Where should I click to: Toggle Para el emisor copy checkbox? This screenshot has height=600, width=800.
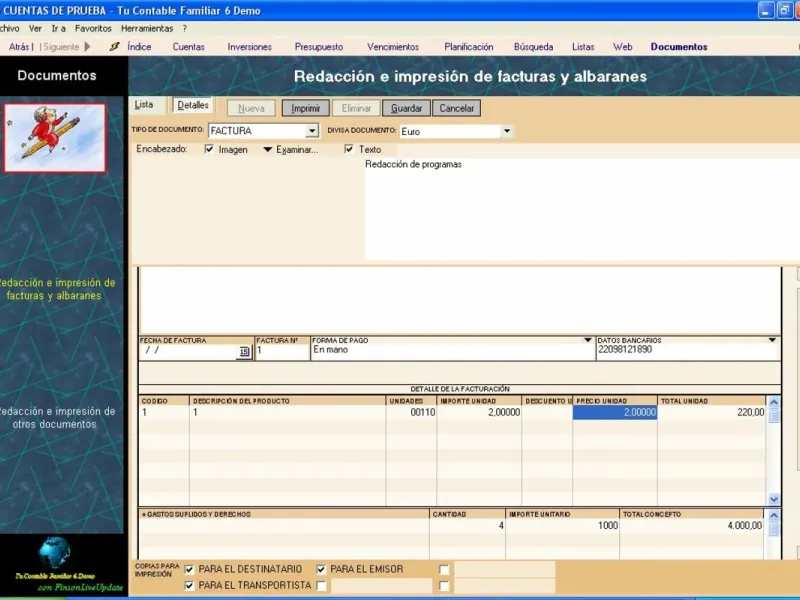pyautogui.click(x=321, y=569)
